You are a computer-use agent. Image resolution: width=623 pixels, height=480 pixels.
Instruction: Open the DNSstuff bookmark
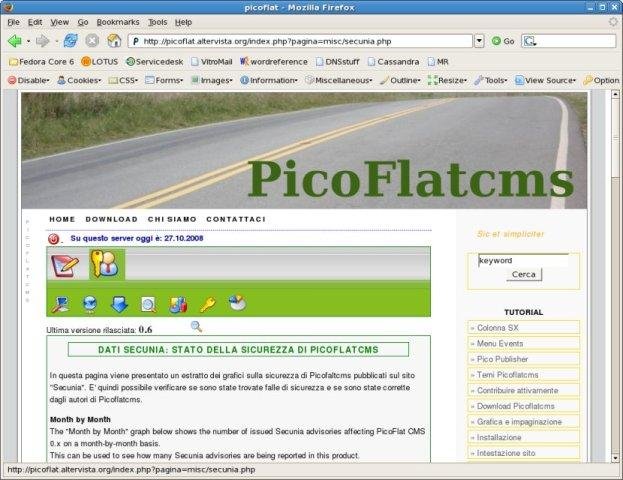[337, 62]
